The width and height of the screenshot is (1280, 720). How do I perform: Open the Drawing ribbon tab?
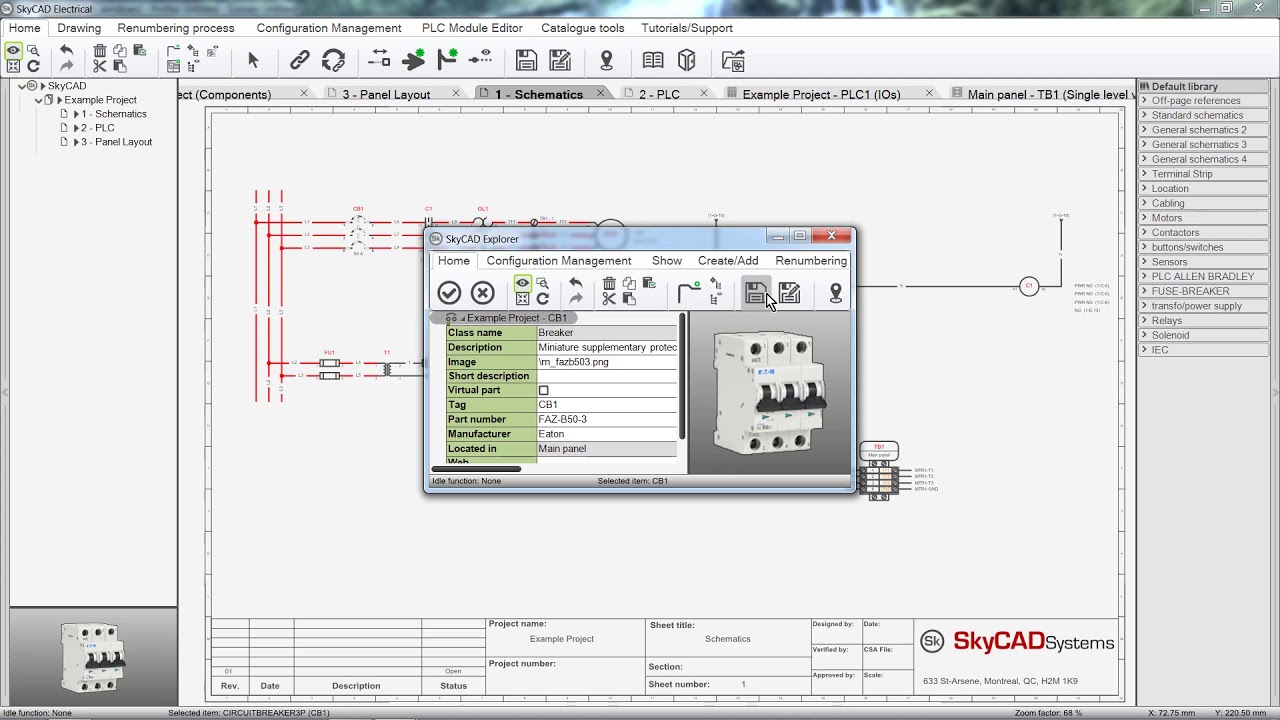pos(79,28)
